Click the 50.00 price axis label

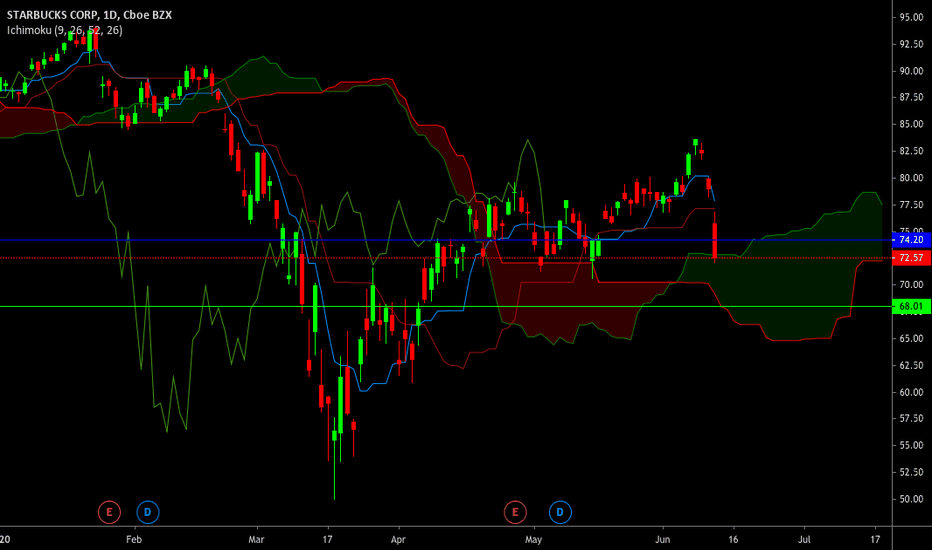911,499
